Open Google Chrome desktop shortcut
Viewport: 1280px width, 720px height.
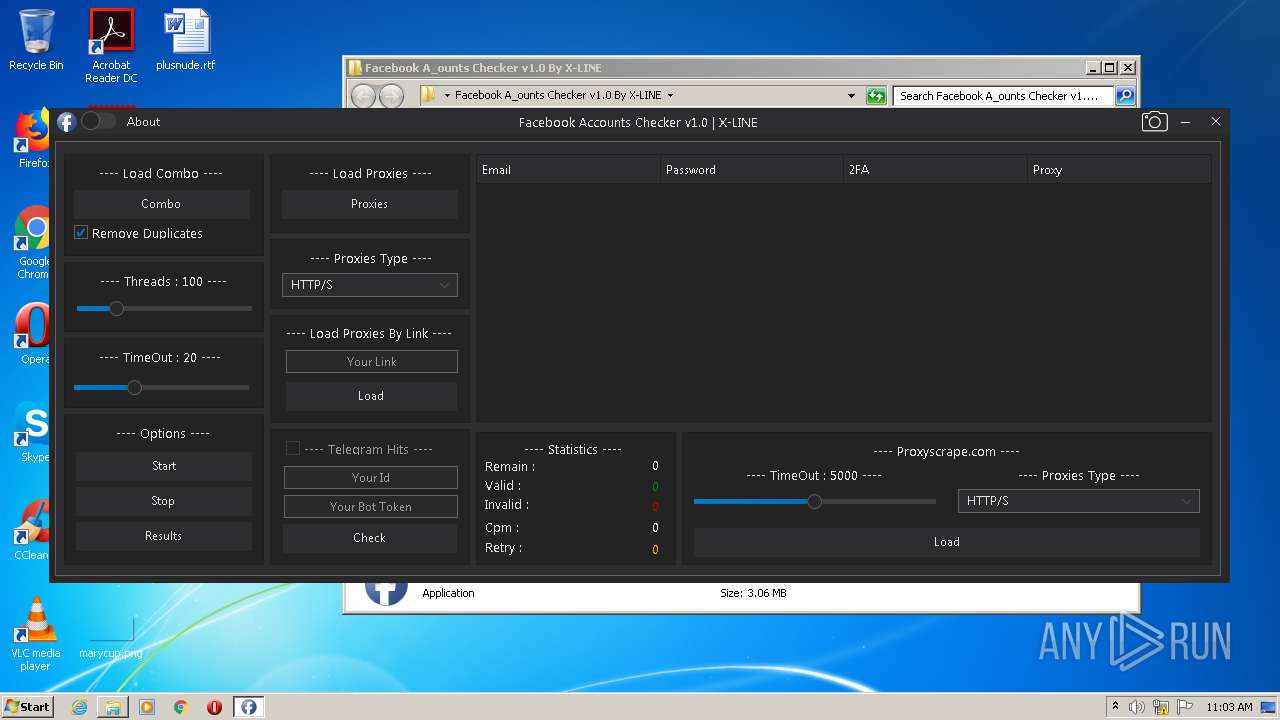point(31,243)
